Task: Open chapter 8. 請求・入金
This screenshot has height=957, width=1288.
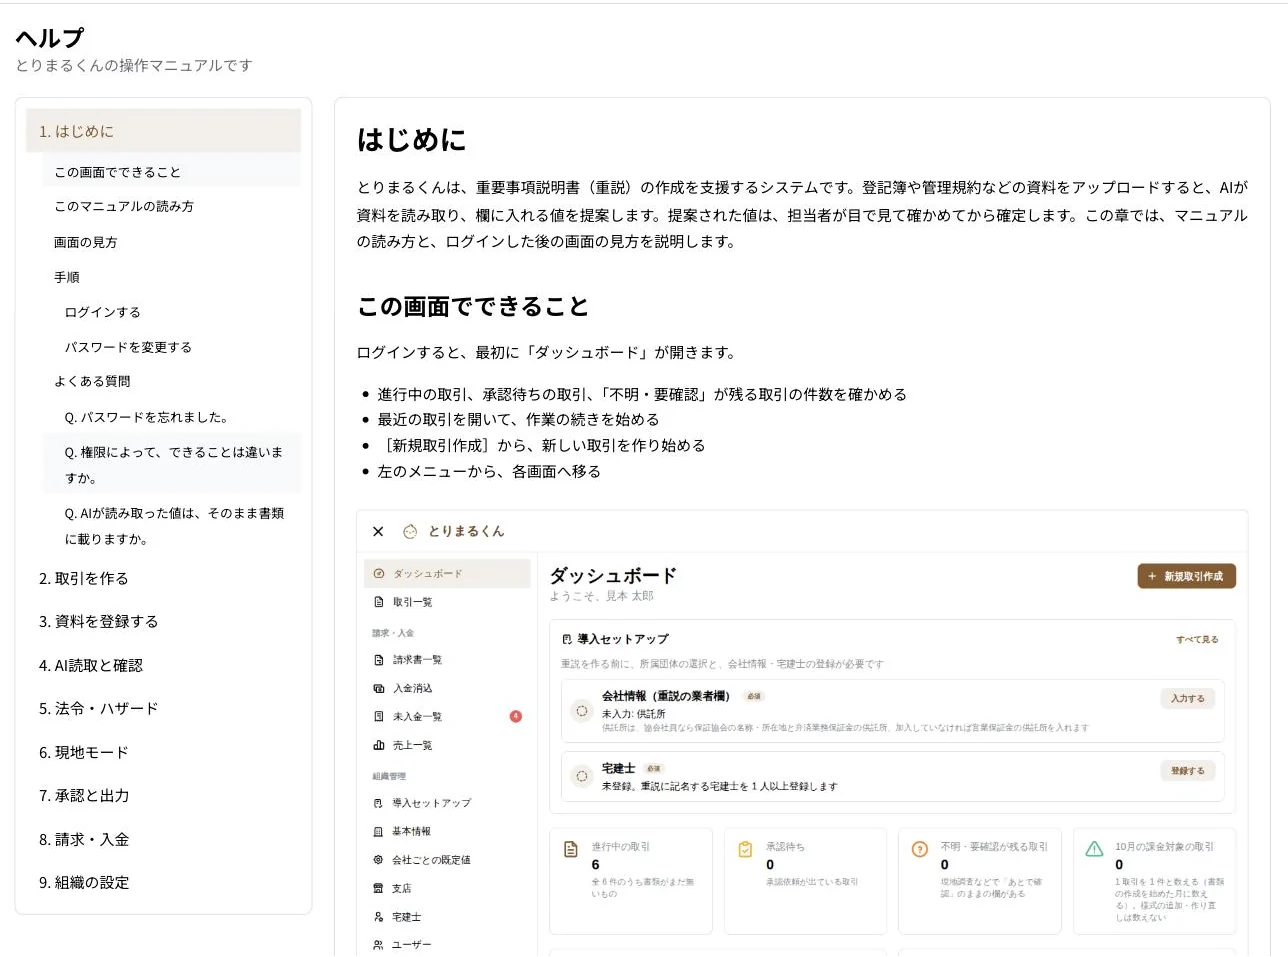Action: point(163,839)
